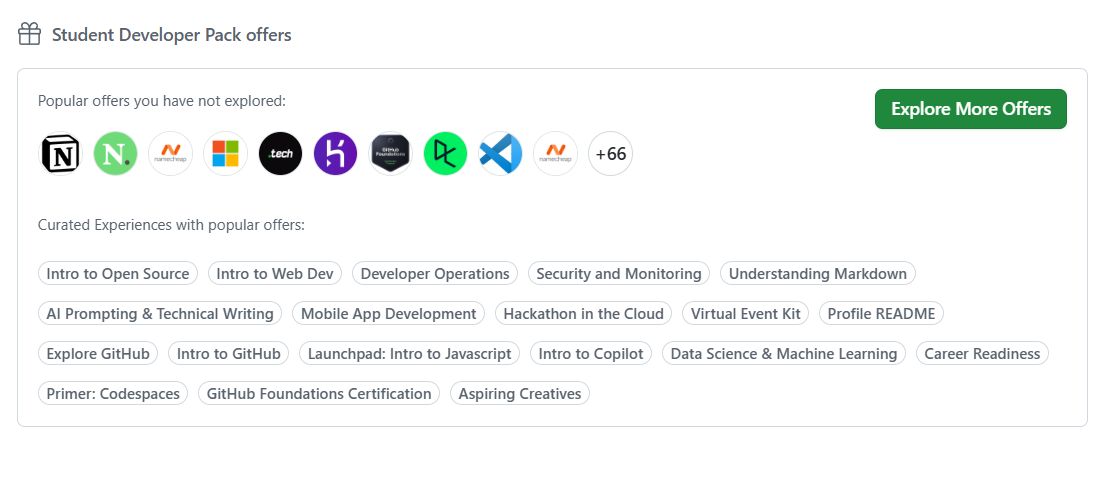Select the Understanding Markdown tag

pos(818,273)
